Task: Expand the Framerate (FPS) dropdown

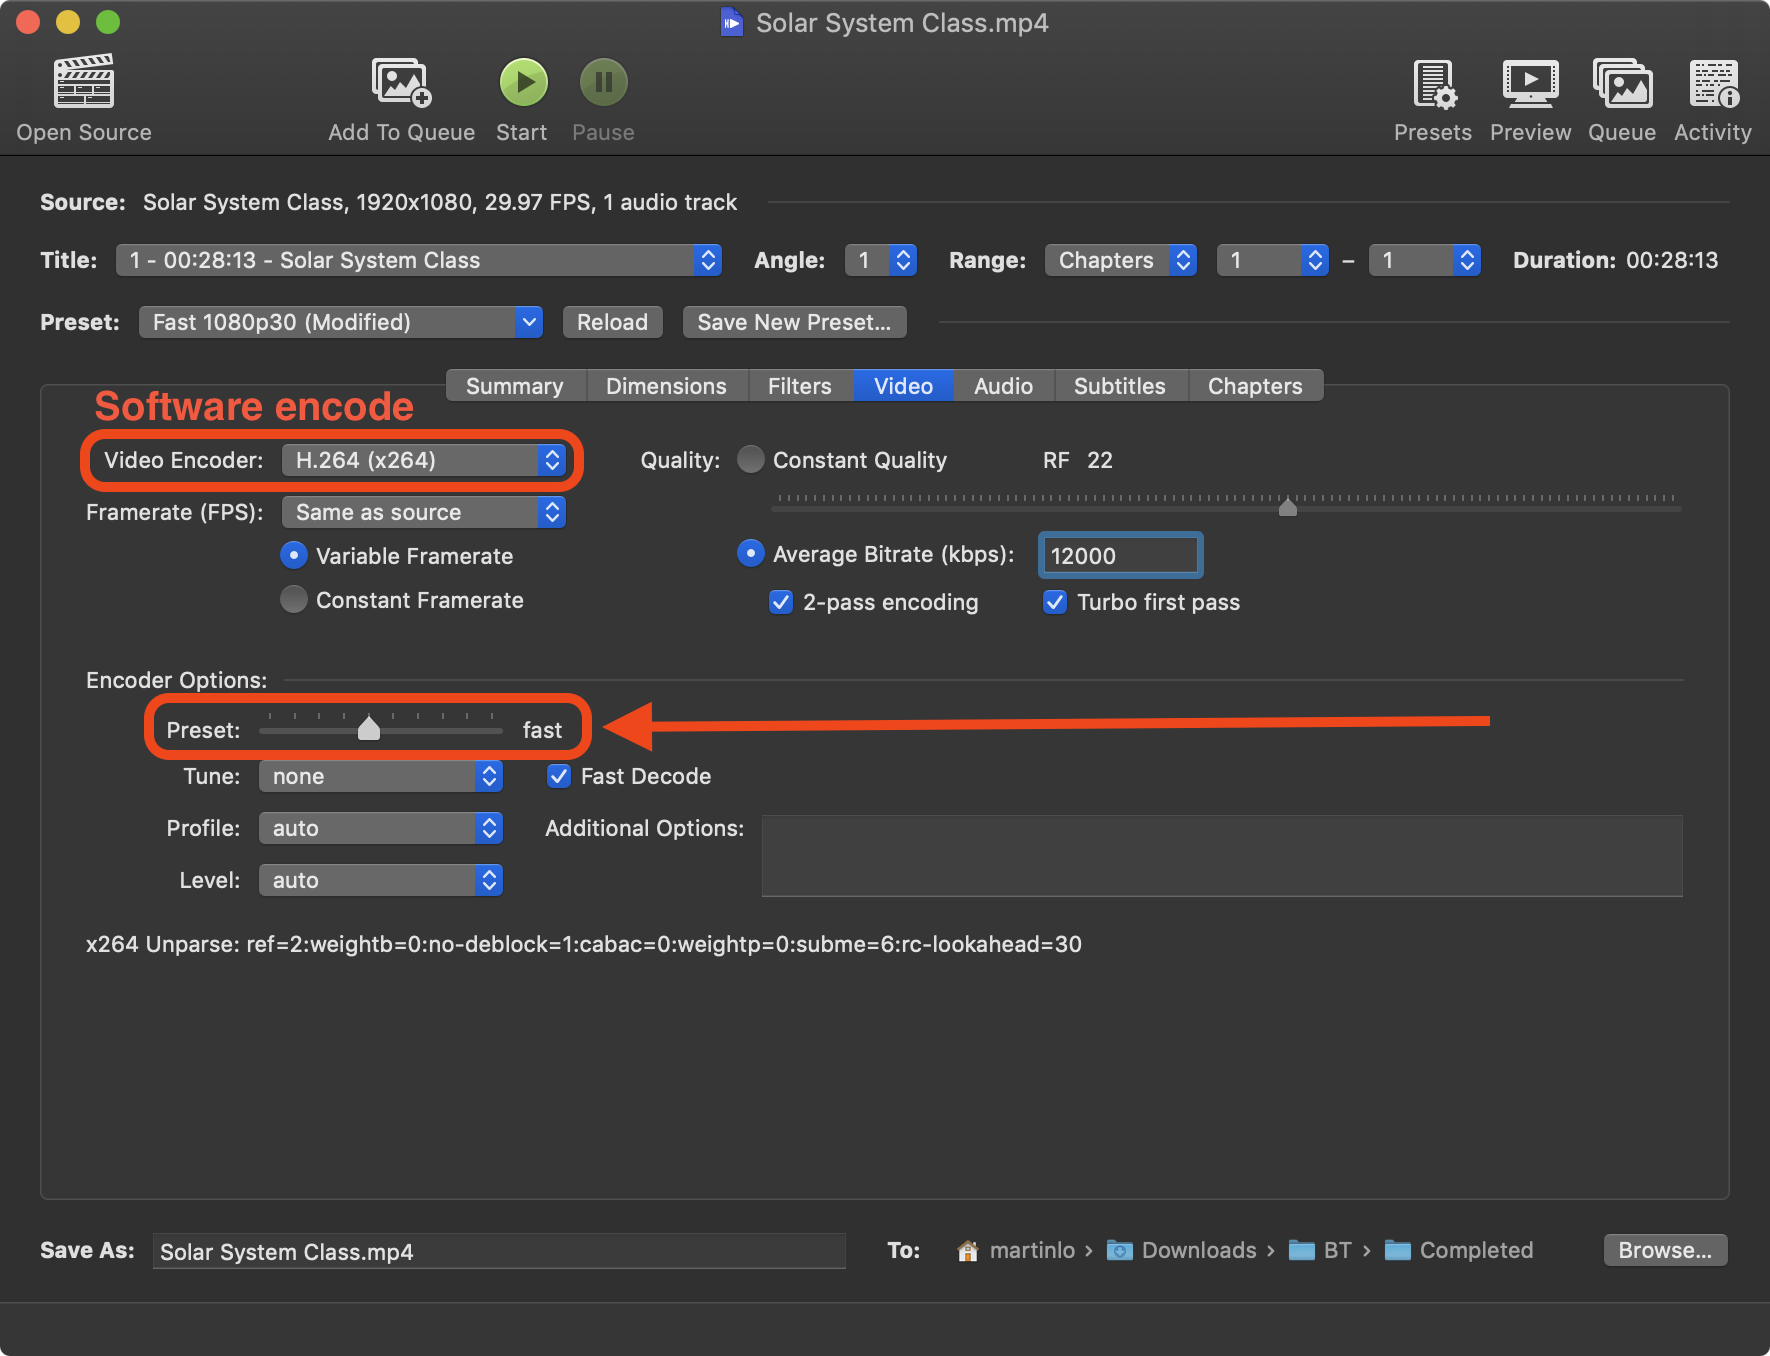Action: 424,512
